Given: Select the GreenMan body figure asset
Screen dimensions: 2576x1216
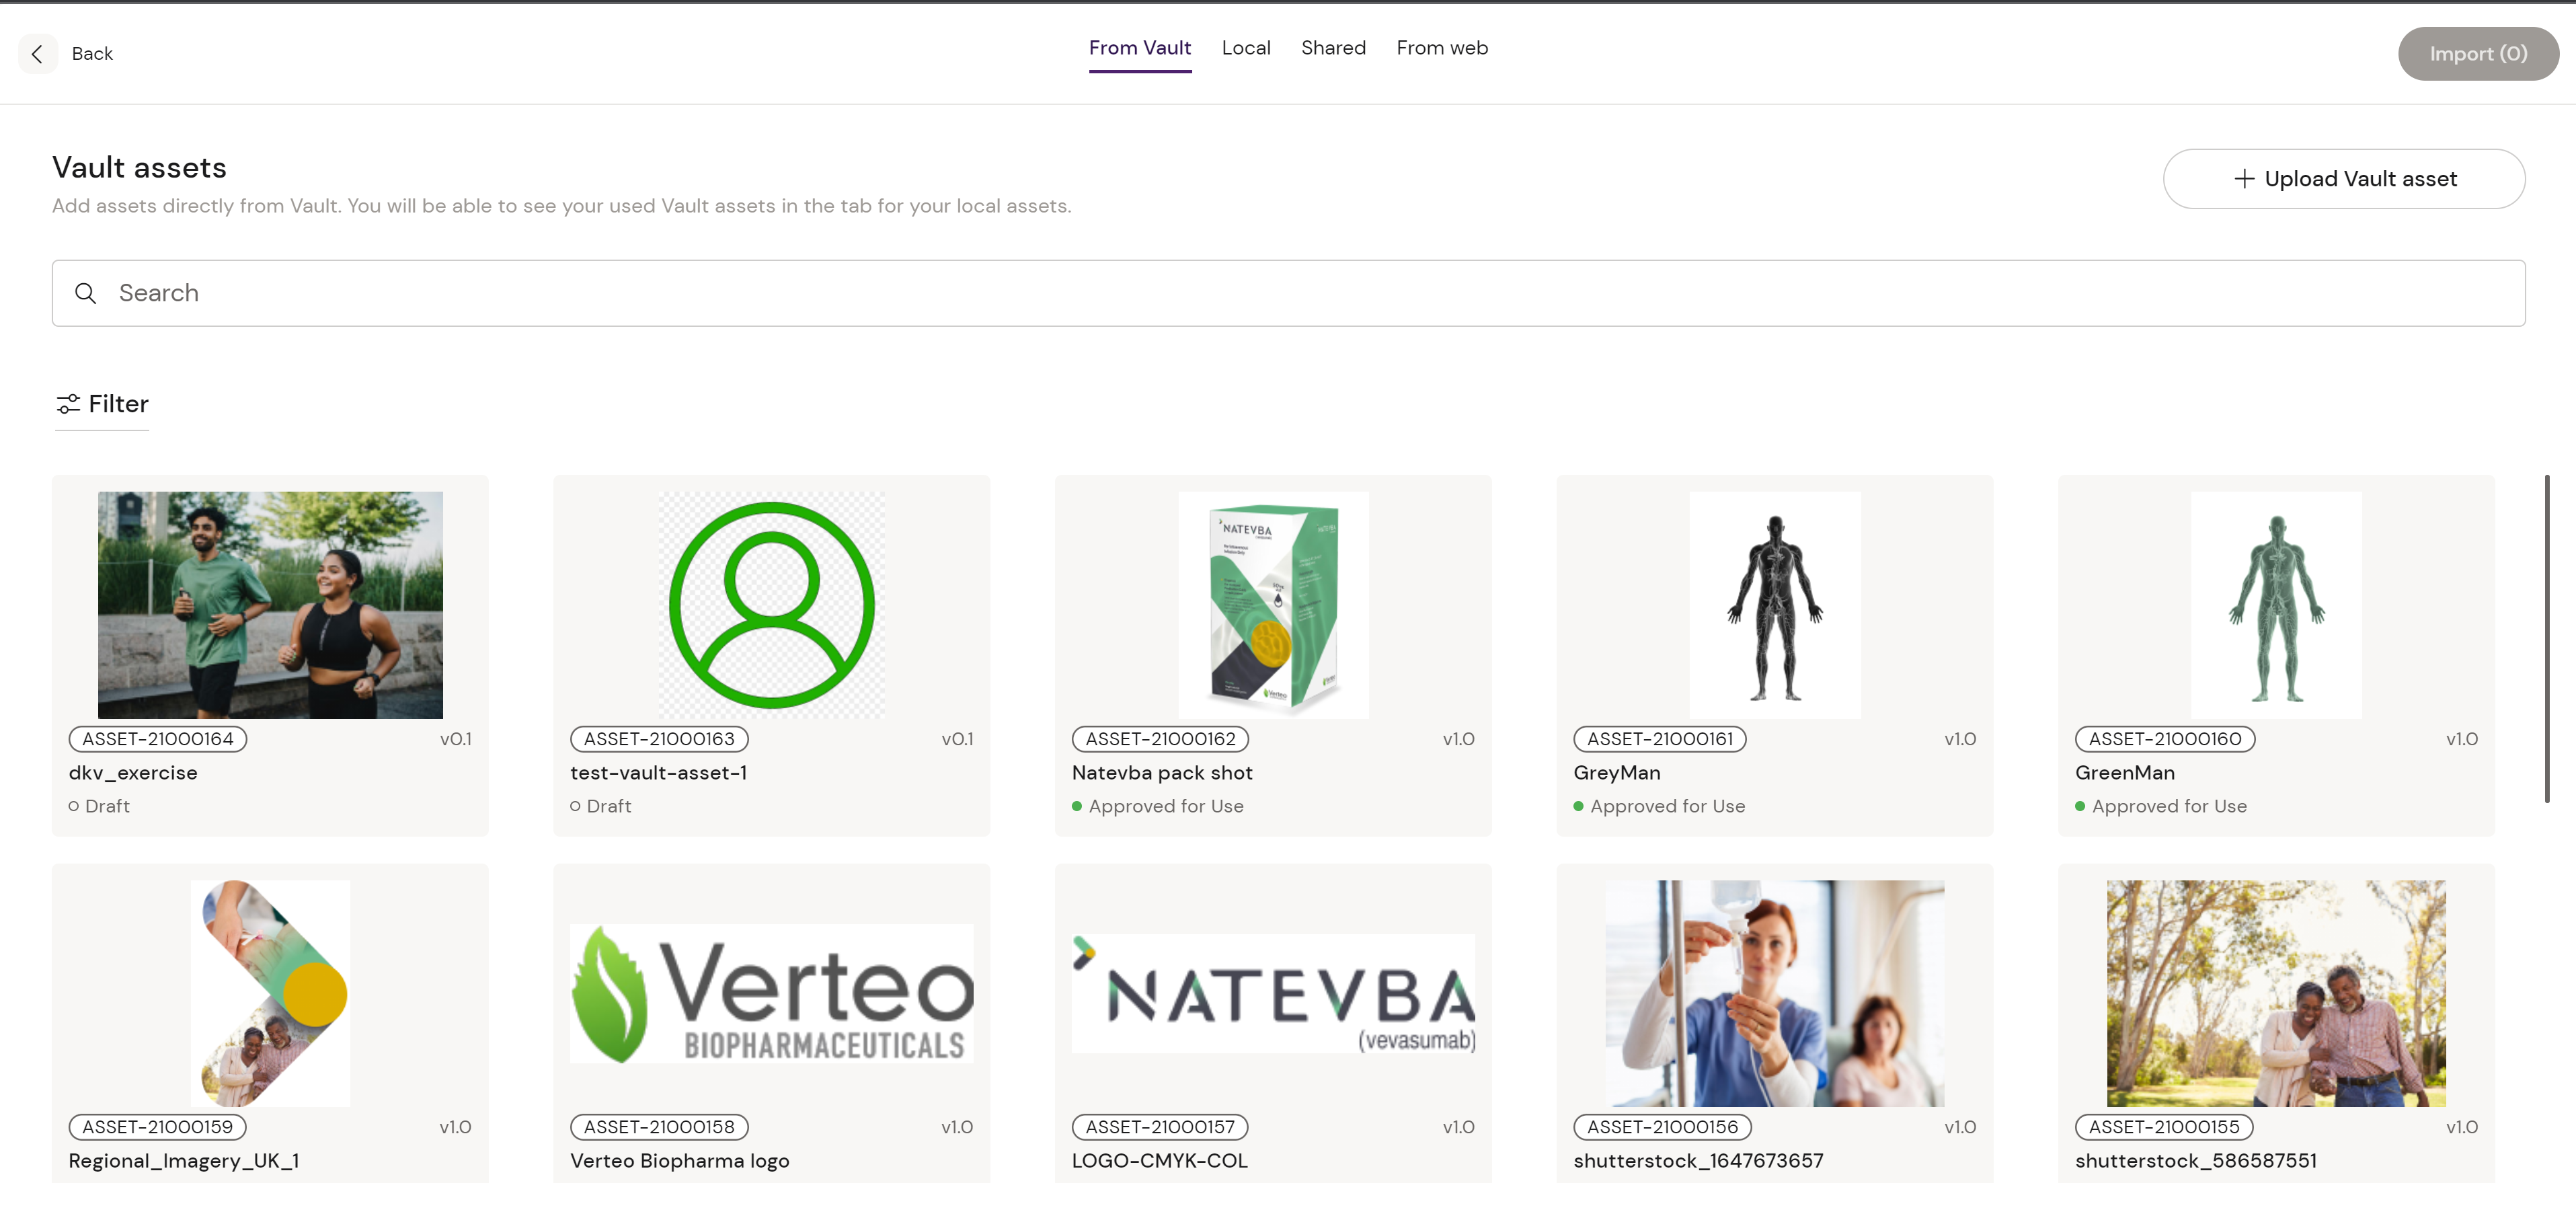Looking at the screenshot, I should tap(2276, 605).
